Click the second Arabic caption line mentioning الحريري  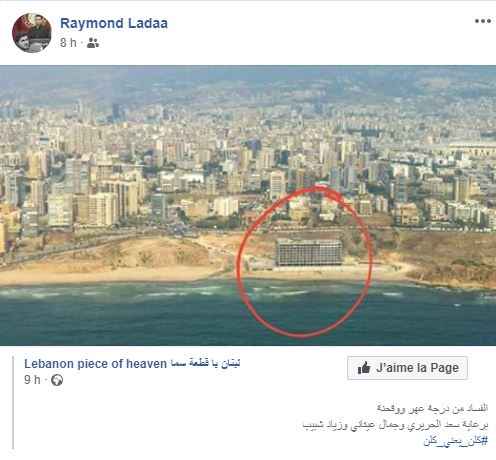pyautogui.click(x=395, y=425)
